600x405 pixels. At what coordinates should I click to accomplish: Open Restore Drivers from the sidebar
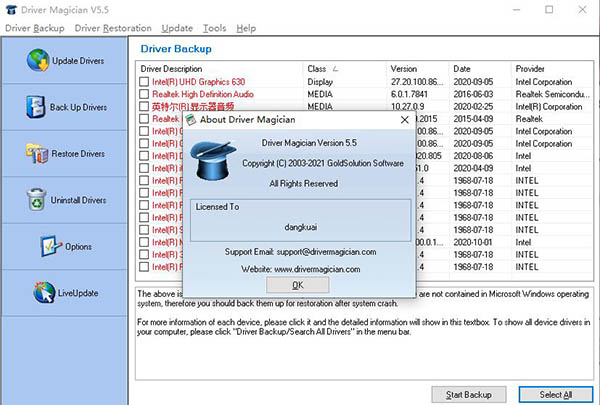click(x=35, y=153)
